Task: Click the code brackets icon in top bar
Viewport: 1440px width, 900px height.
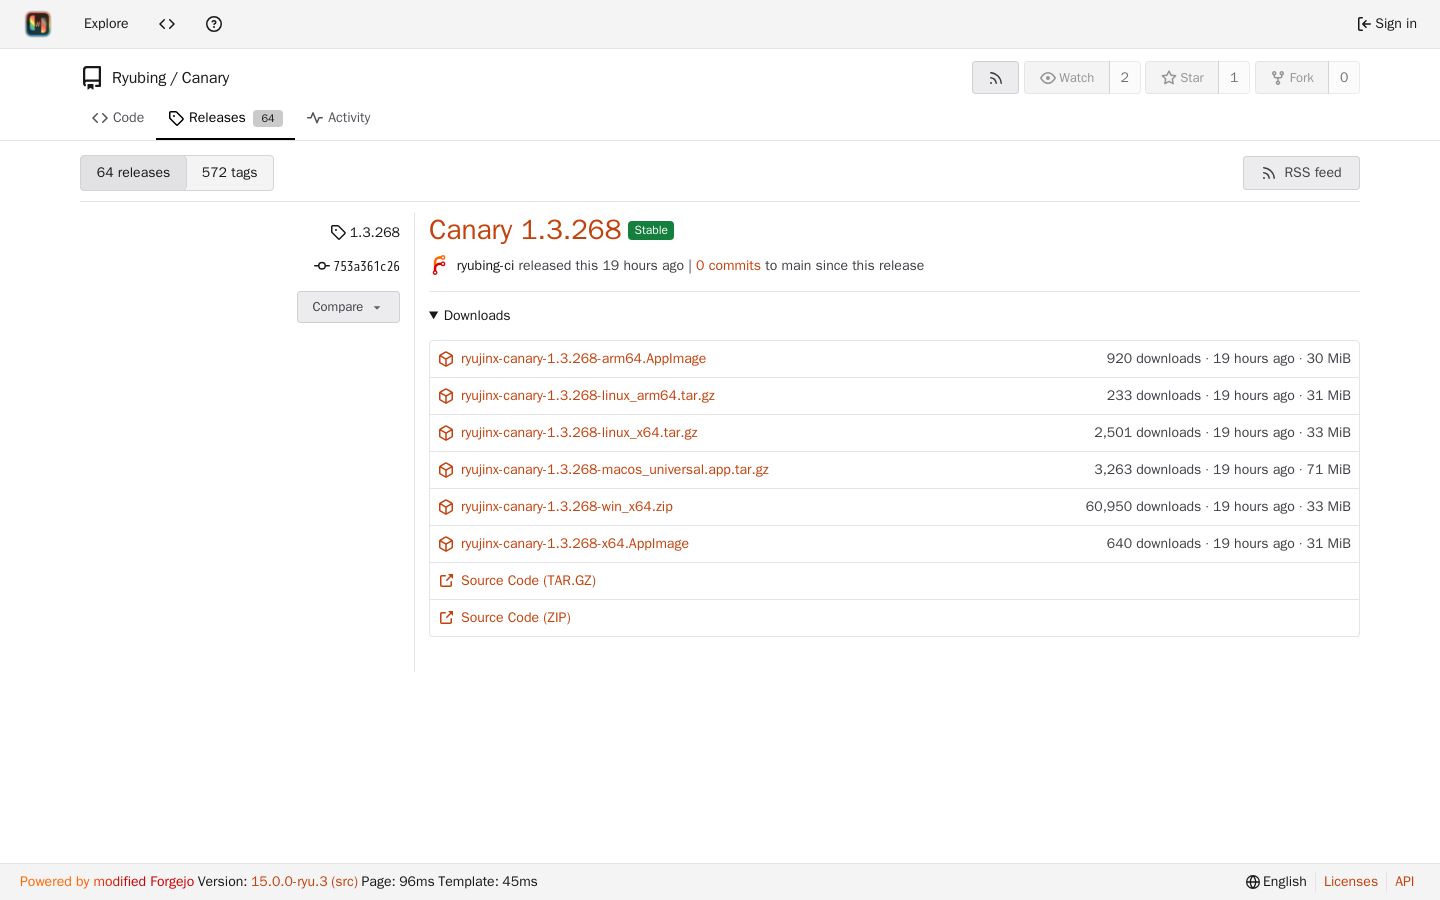Action: point(167,24)
